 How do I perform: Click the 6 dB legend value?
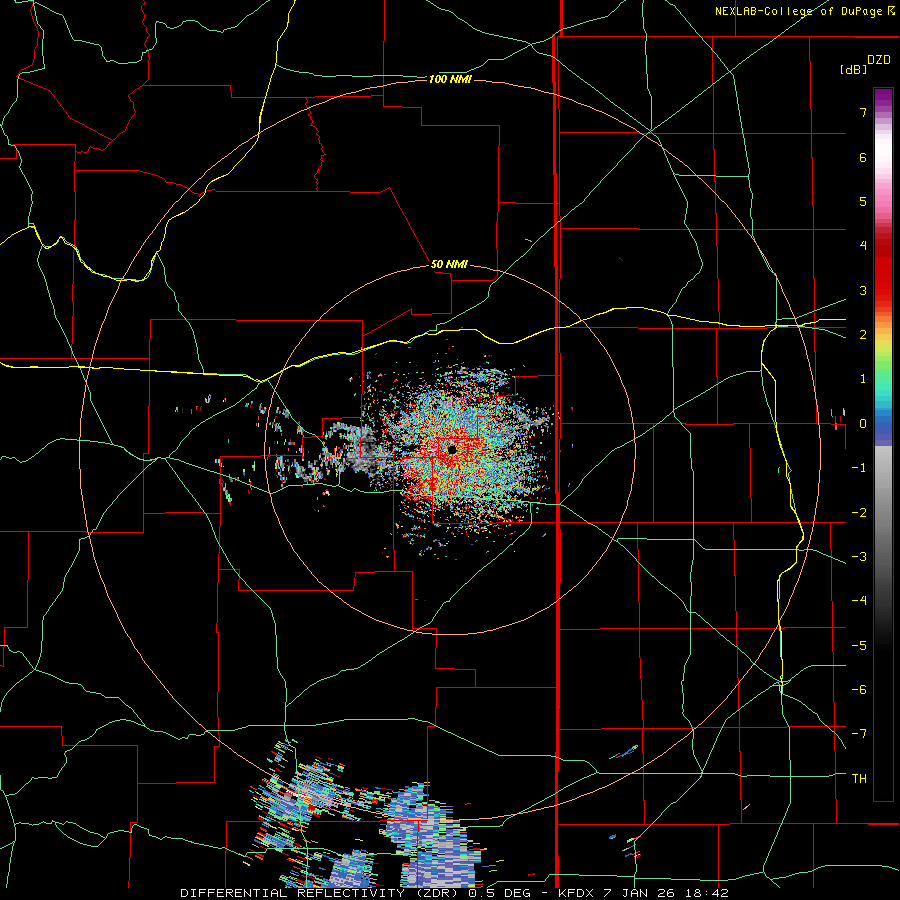click(x=863, y=157)
